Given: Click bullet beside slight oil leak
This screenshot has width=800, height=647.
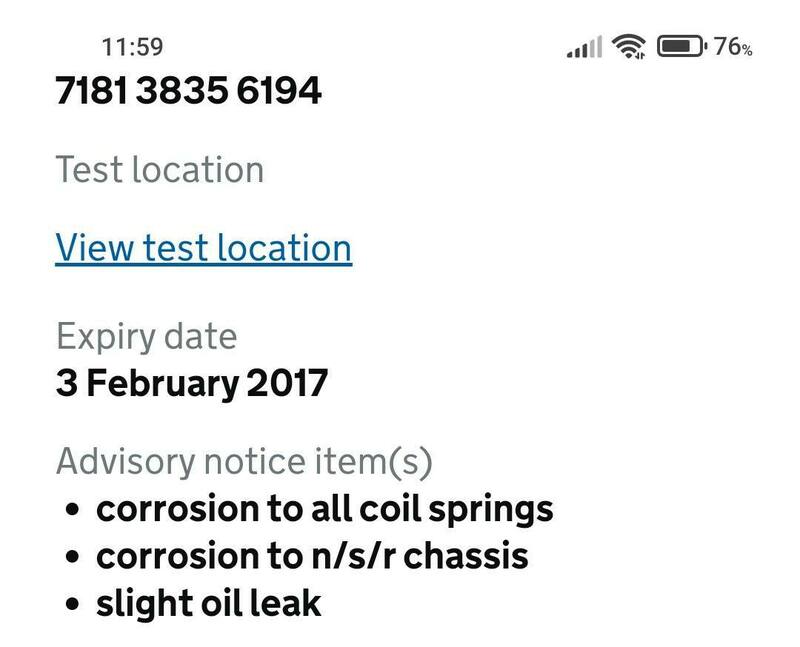Looking at the screenshot, I should tap(72, 604).
